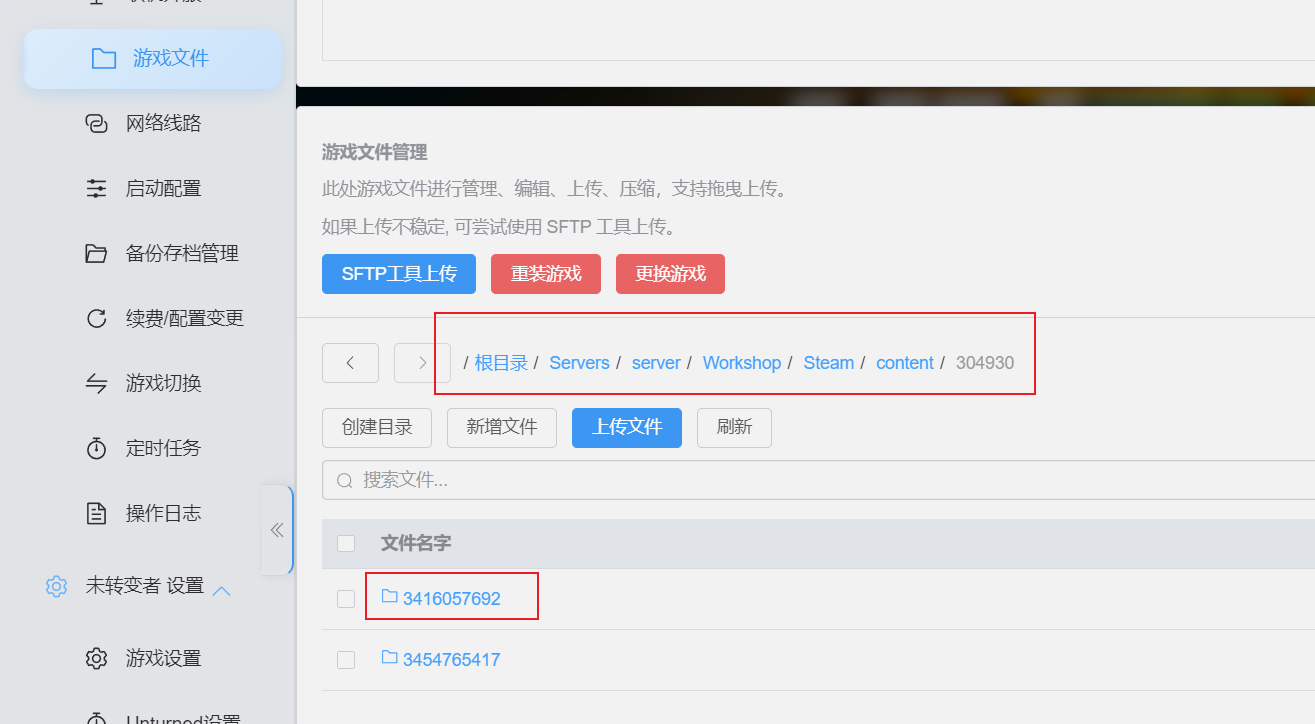The height and width of the screenshot is (724, 1315).
Task: Click the blue 上传文件 button
Action: point(626,427)
